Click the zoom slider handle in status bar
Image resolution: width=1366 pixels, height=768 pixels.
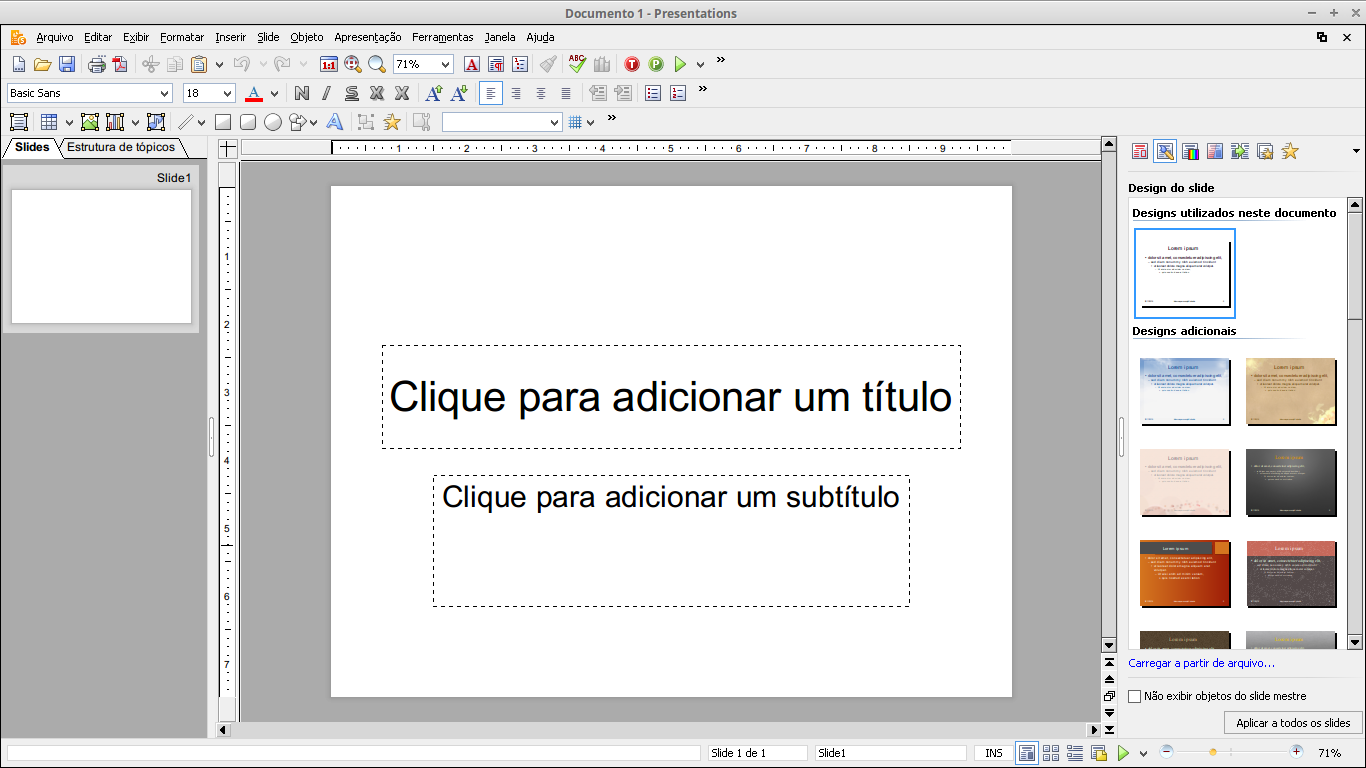point(1213,752)
